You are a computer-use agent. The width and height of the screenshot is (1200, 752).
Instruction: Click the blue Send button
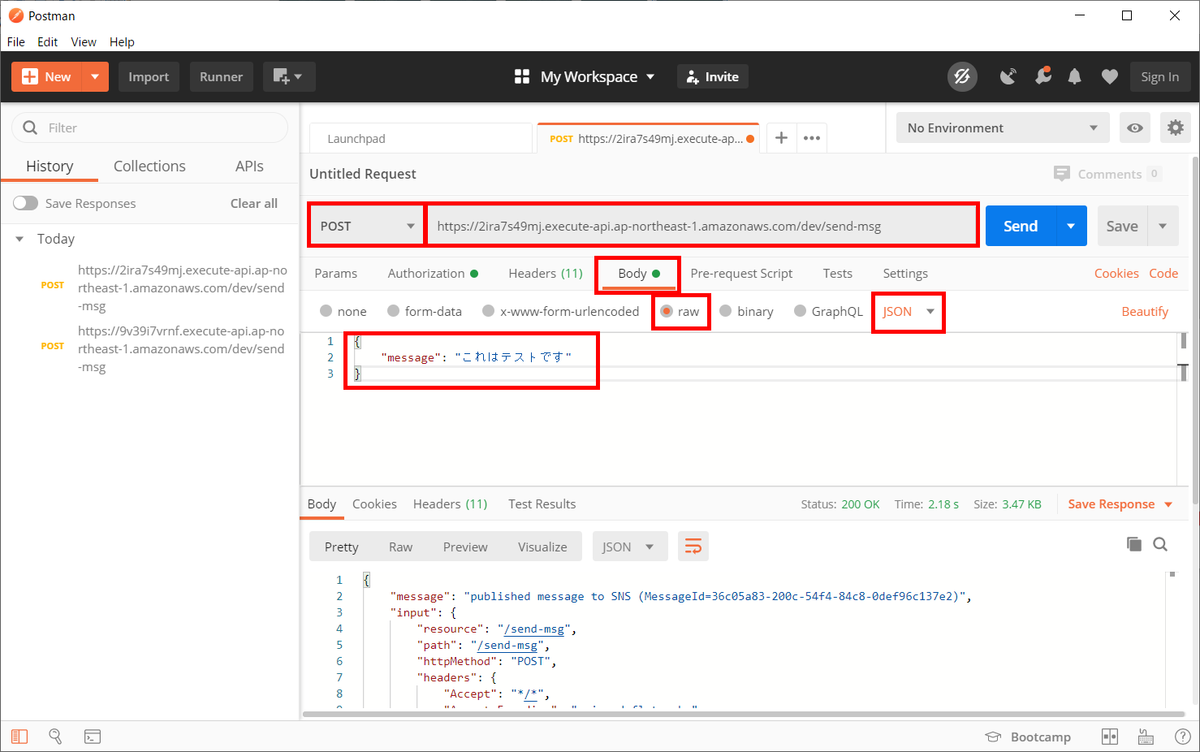pyautogui.click(x=1020, y=226)
